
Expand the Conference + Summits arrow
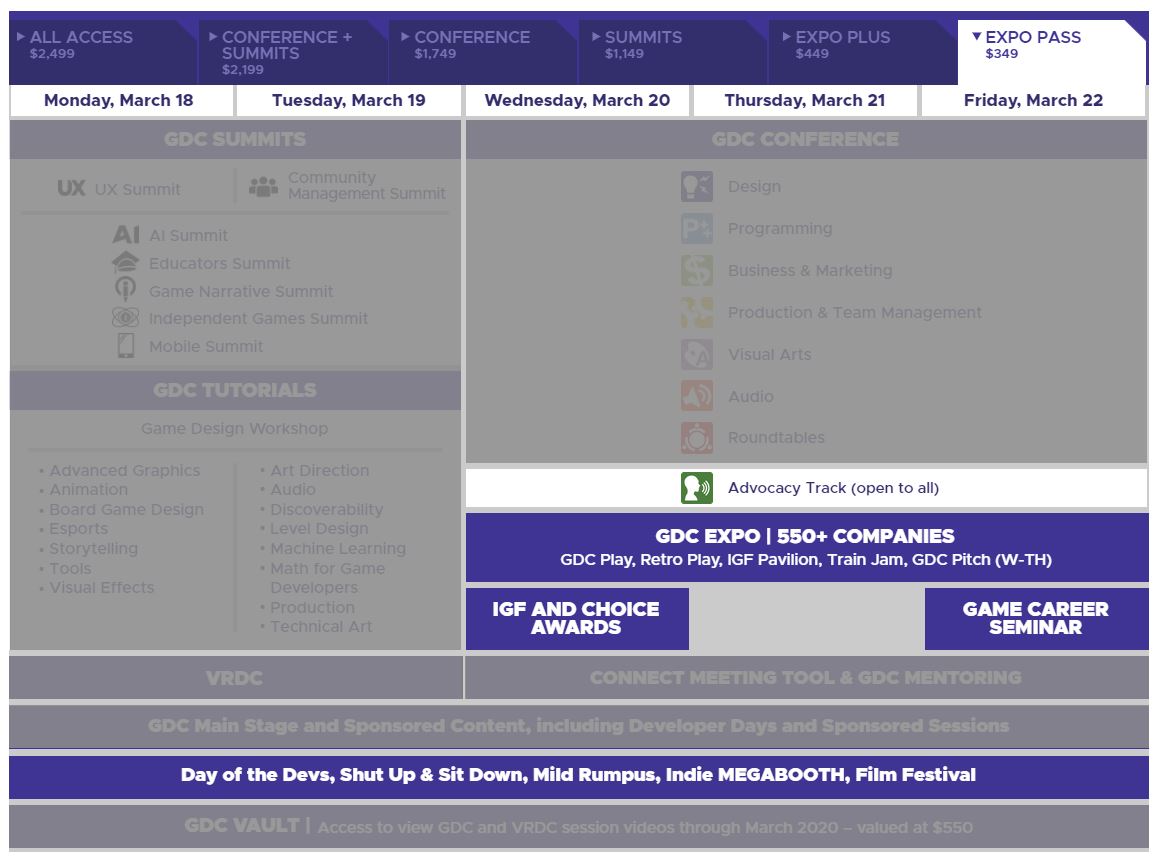pyautogui.click(x=213, y=36)
